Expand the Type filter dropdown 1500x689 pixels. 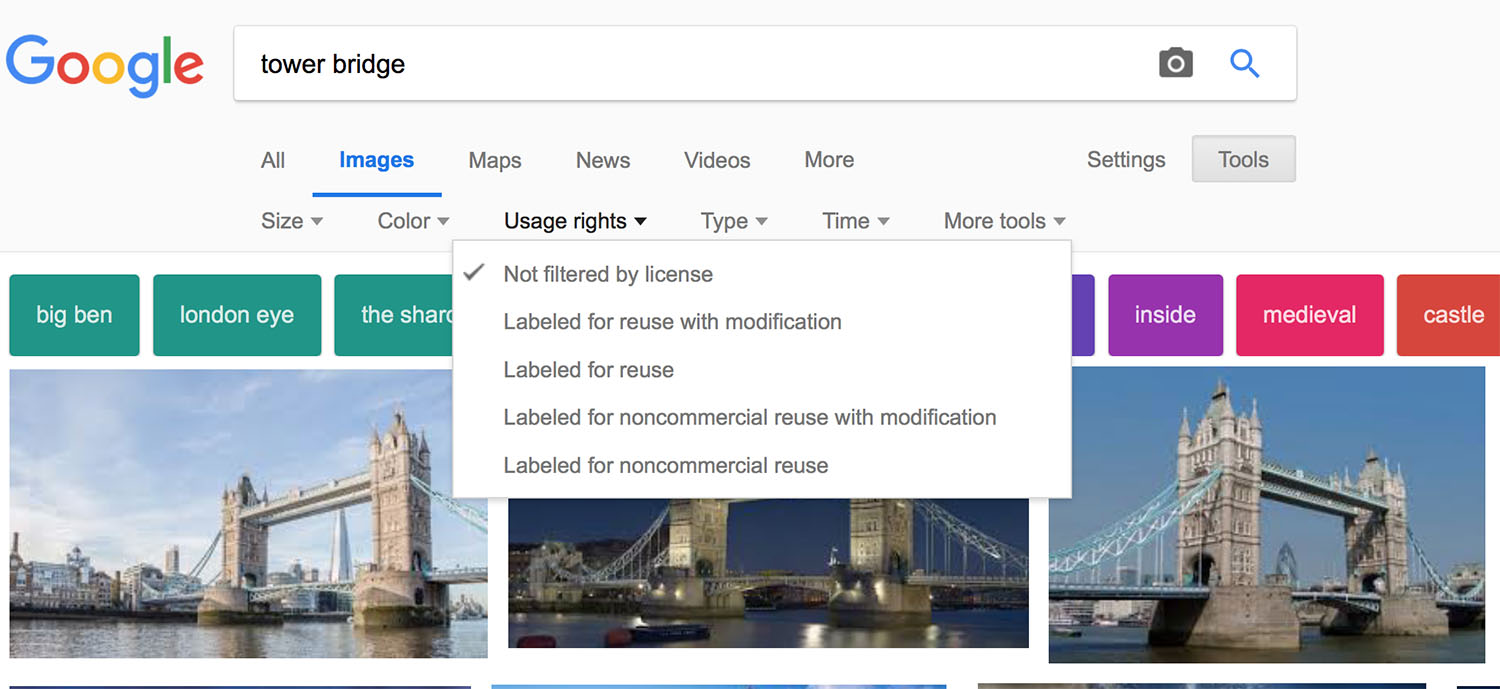(x=734, y=221)
